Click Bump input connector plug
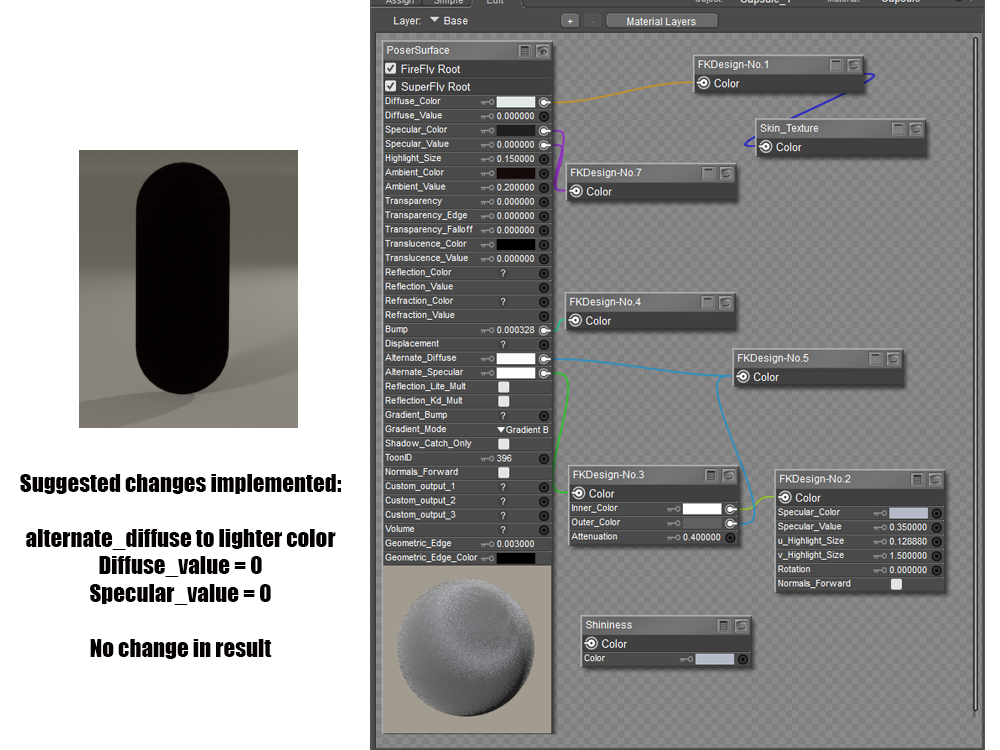This screenshot has height=750, width=1000. 544,330
